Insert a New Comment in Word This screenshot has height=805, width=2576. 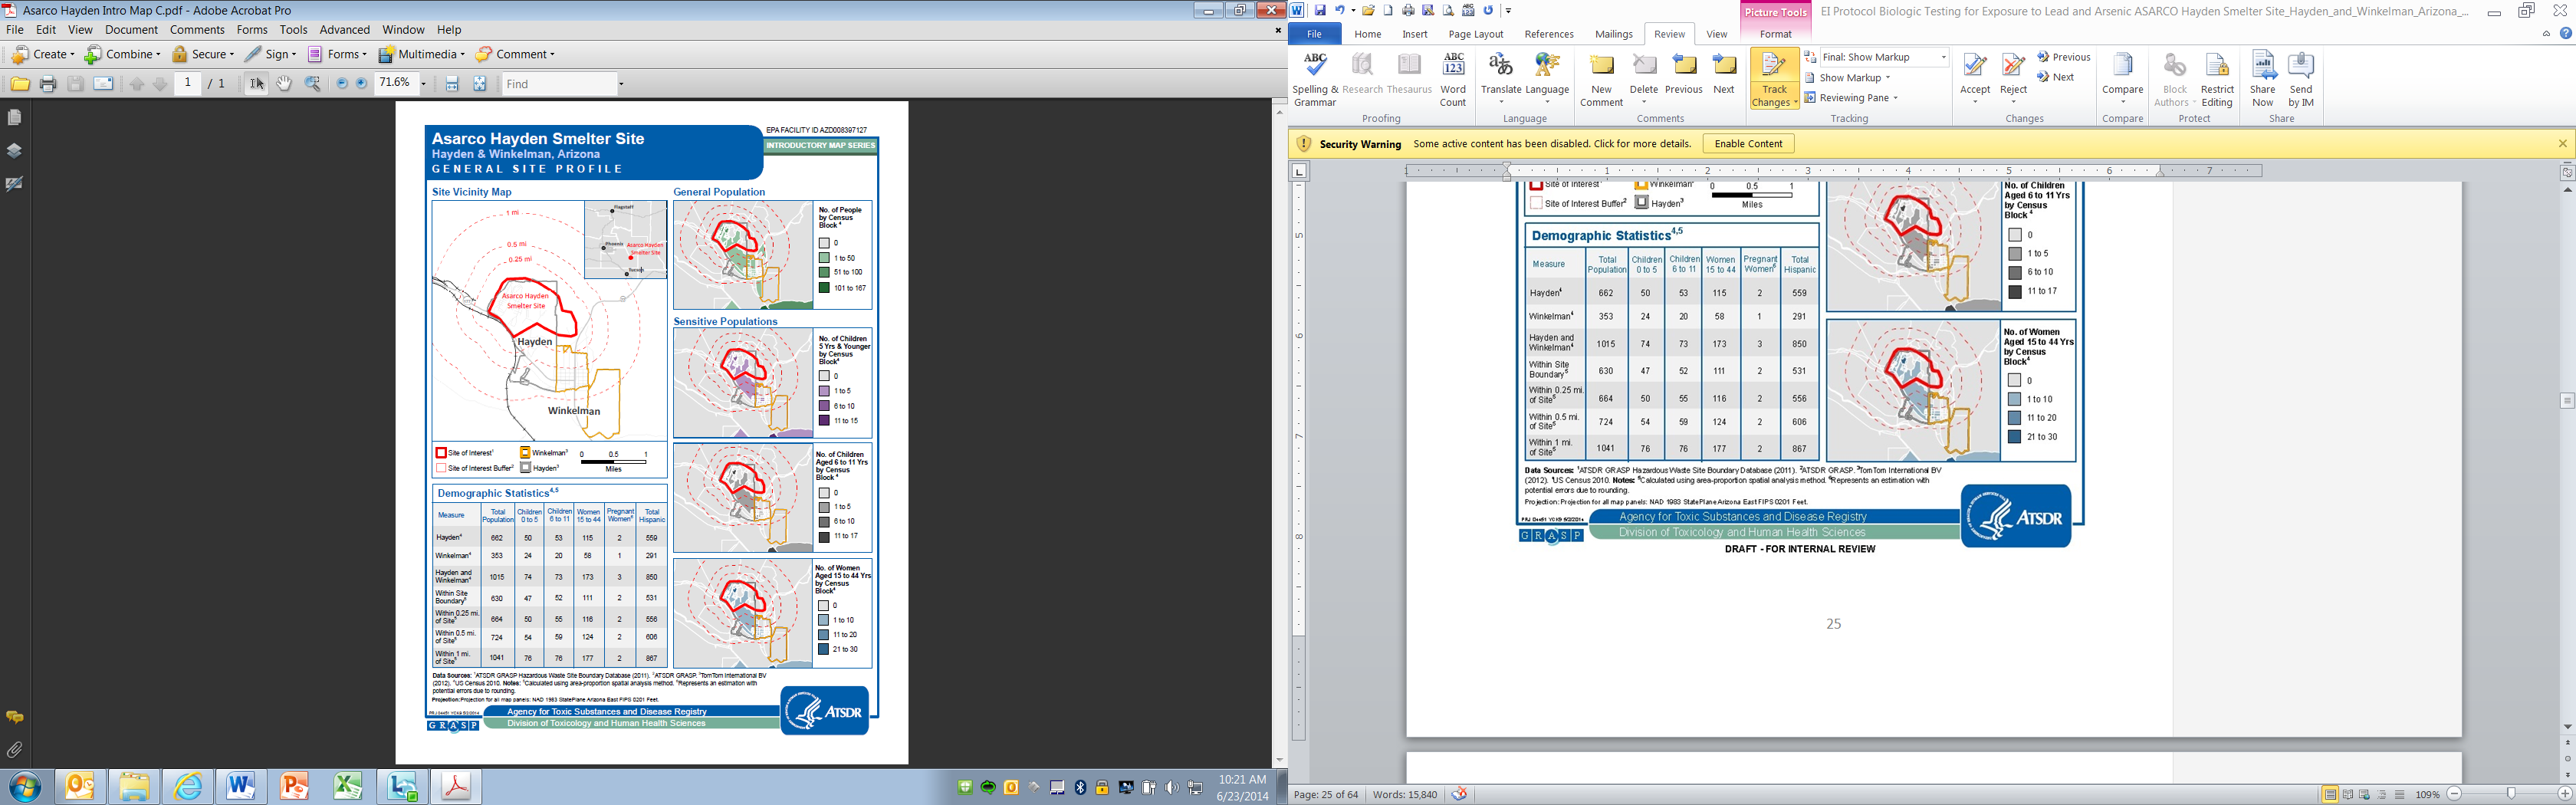1601,79
